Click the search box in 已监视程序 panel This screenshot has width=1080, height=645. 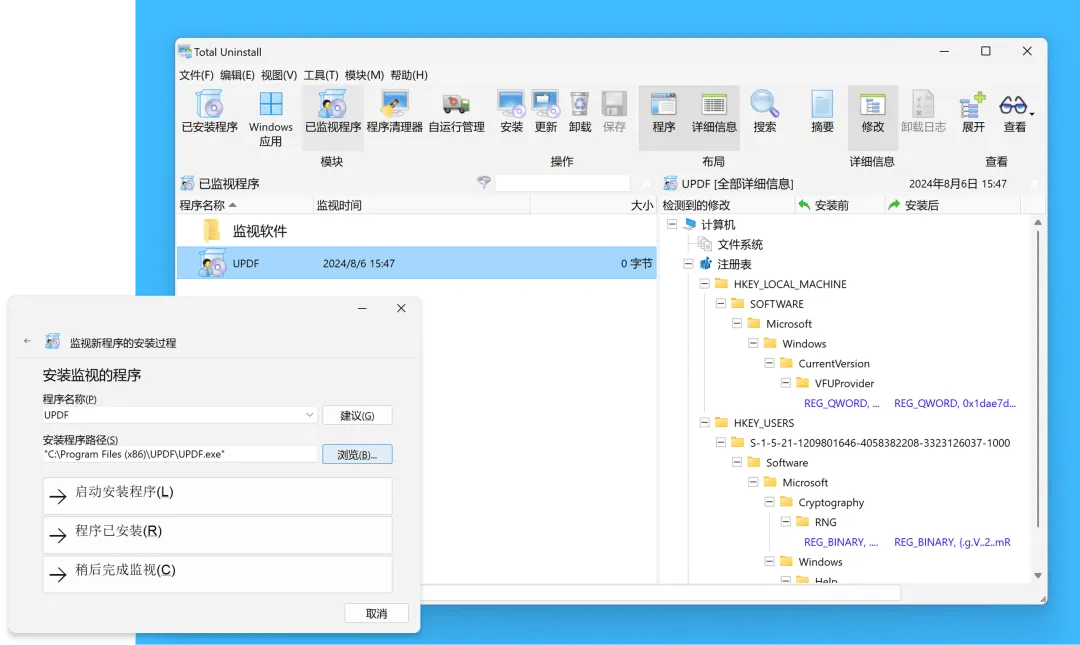[562, 183]
